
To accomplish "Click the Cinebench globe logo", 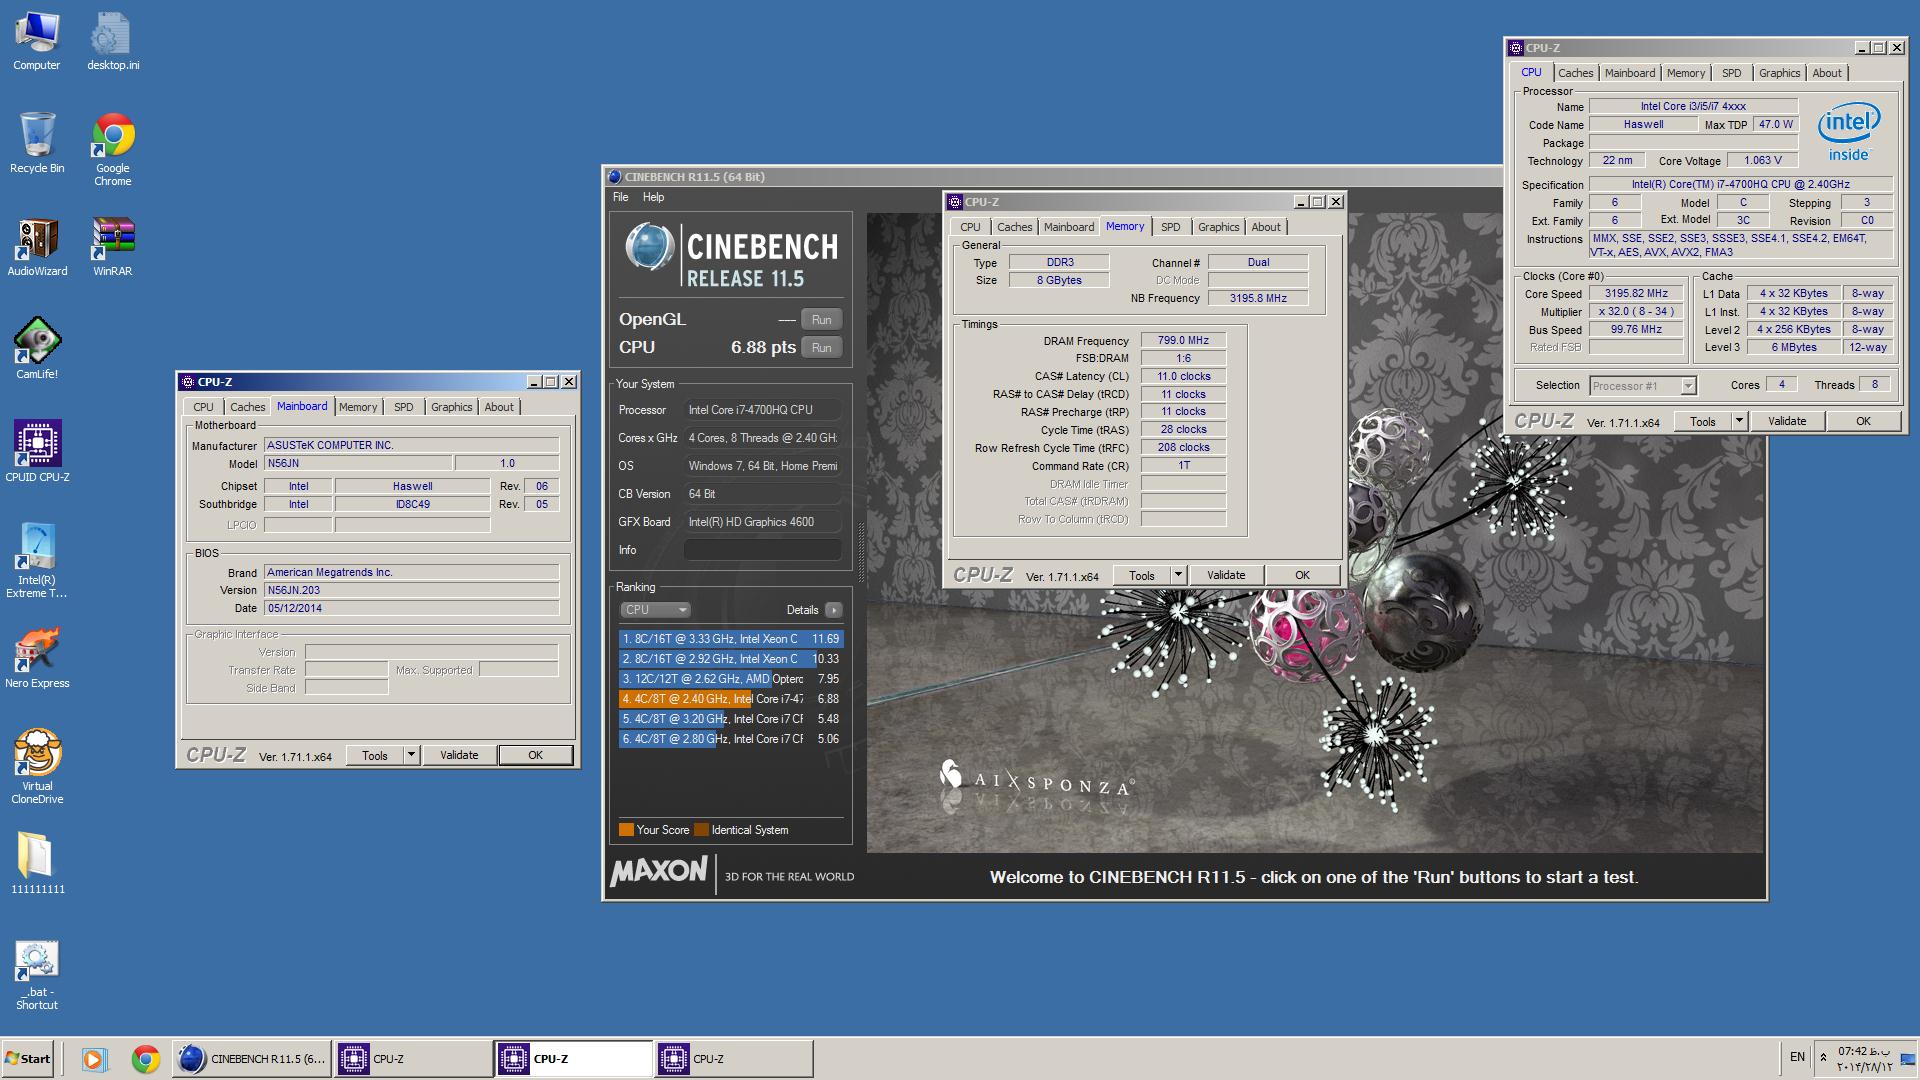I will point(649,246).
